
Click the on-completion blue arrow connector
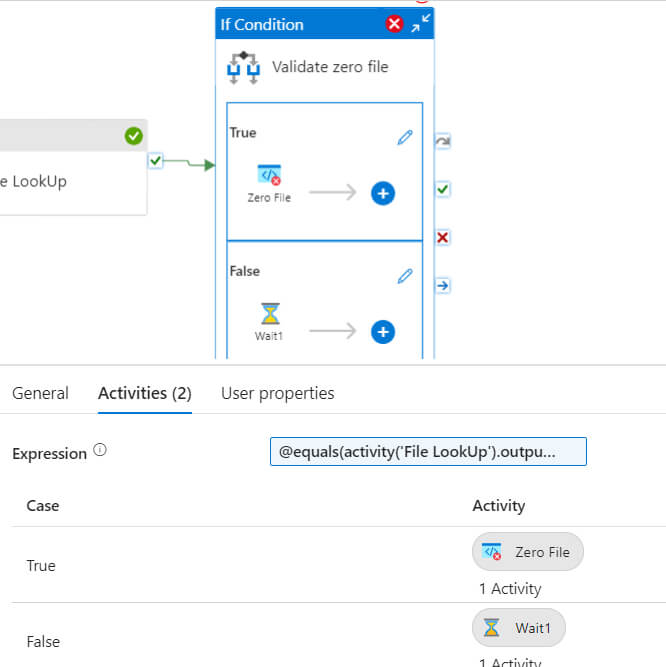coord(443,285)
